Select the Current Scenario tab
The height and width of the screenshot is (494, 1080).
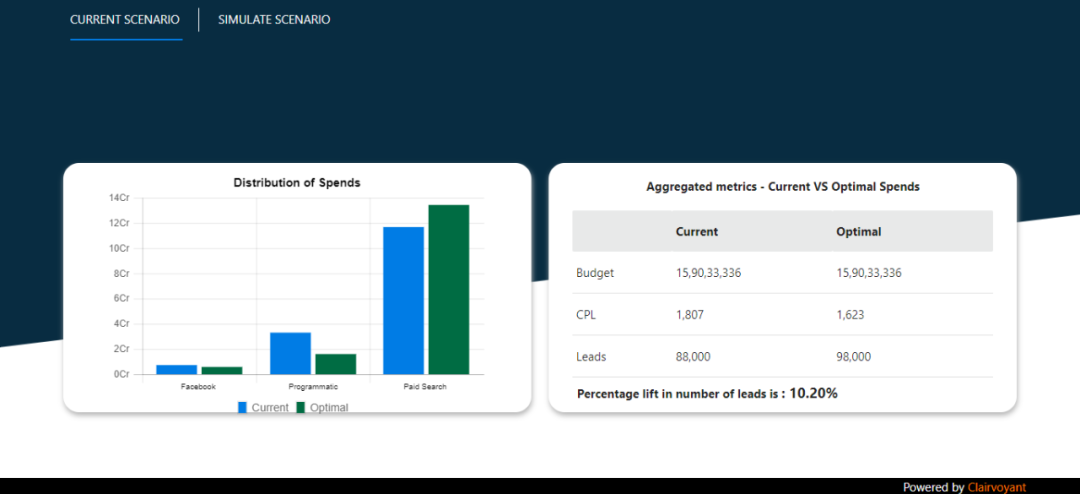[125, 20]
